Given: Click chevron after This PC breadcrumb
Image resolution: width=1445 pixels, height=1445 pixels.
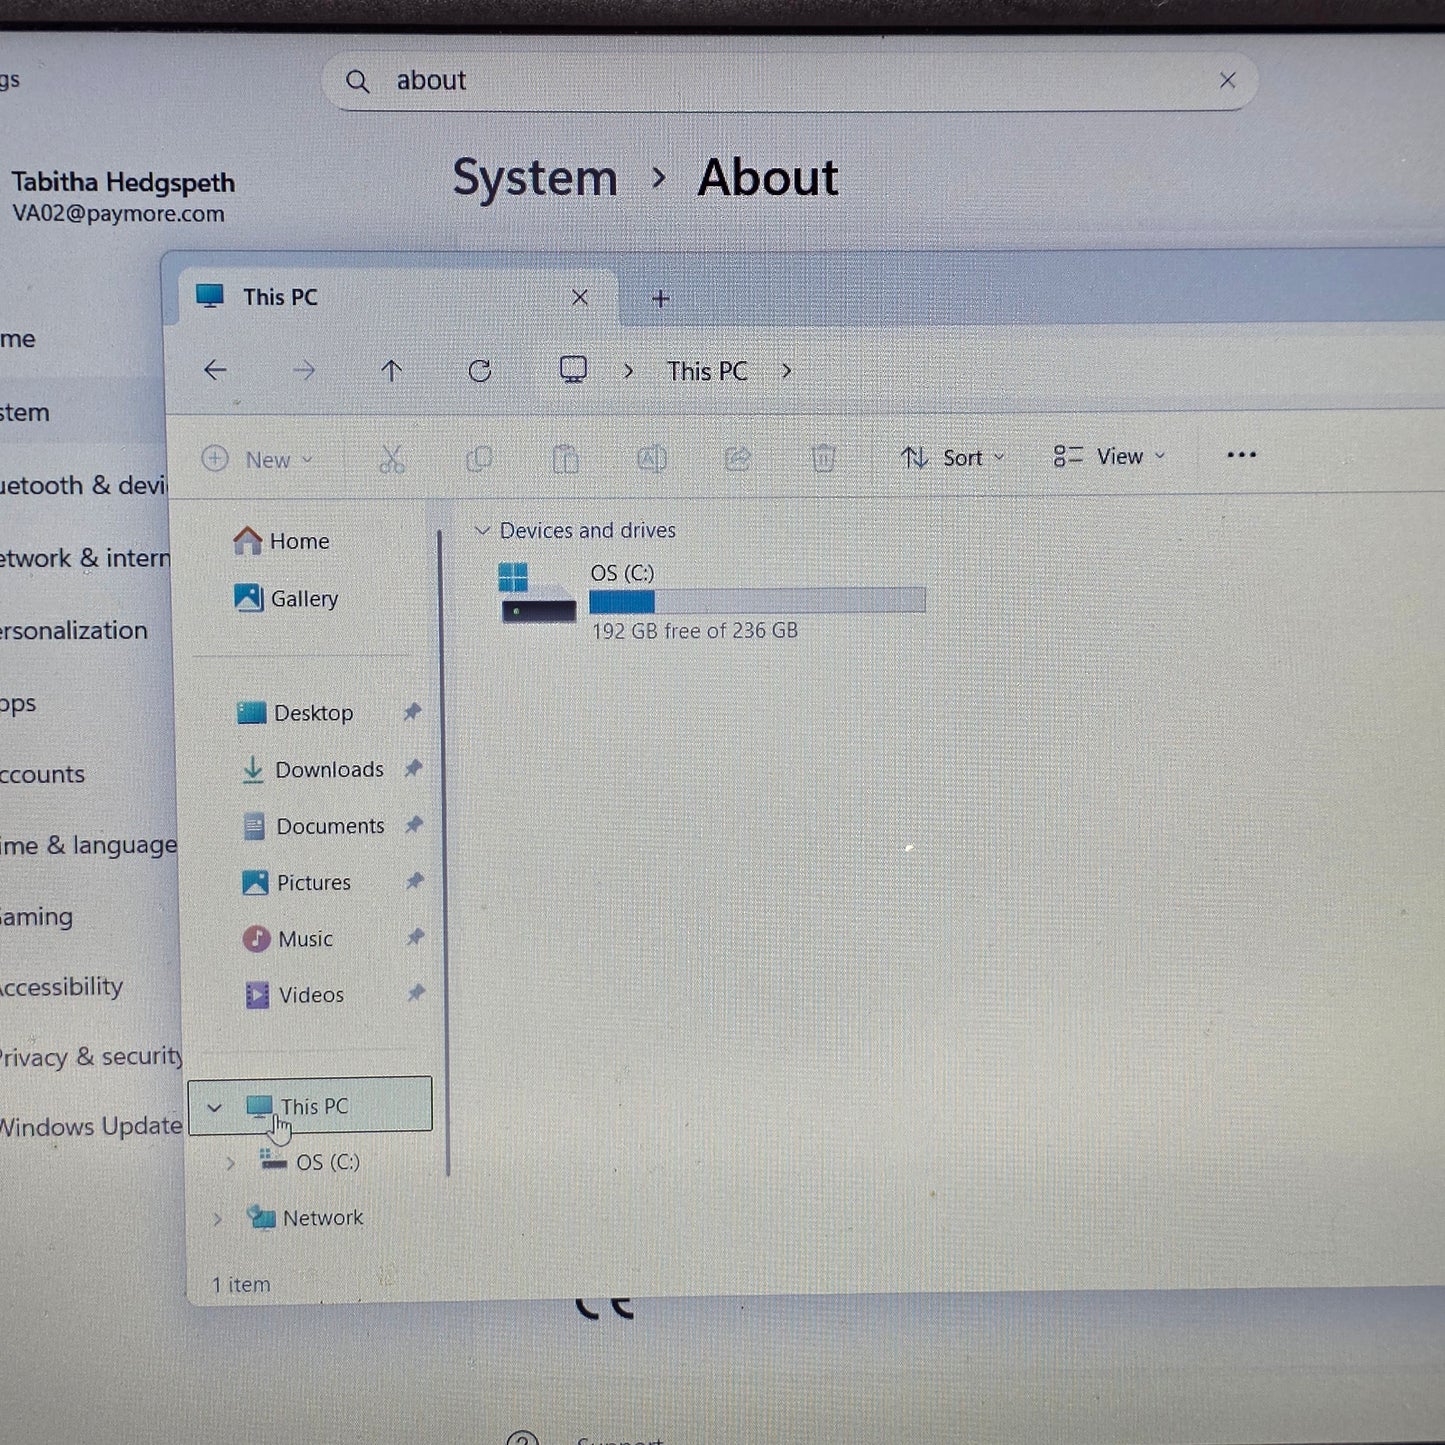Looking at the screenshot, I should (x=787, y=371).
